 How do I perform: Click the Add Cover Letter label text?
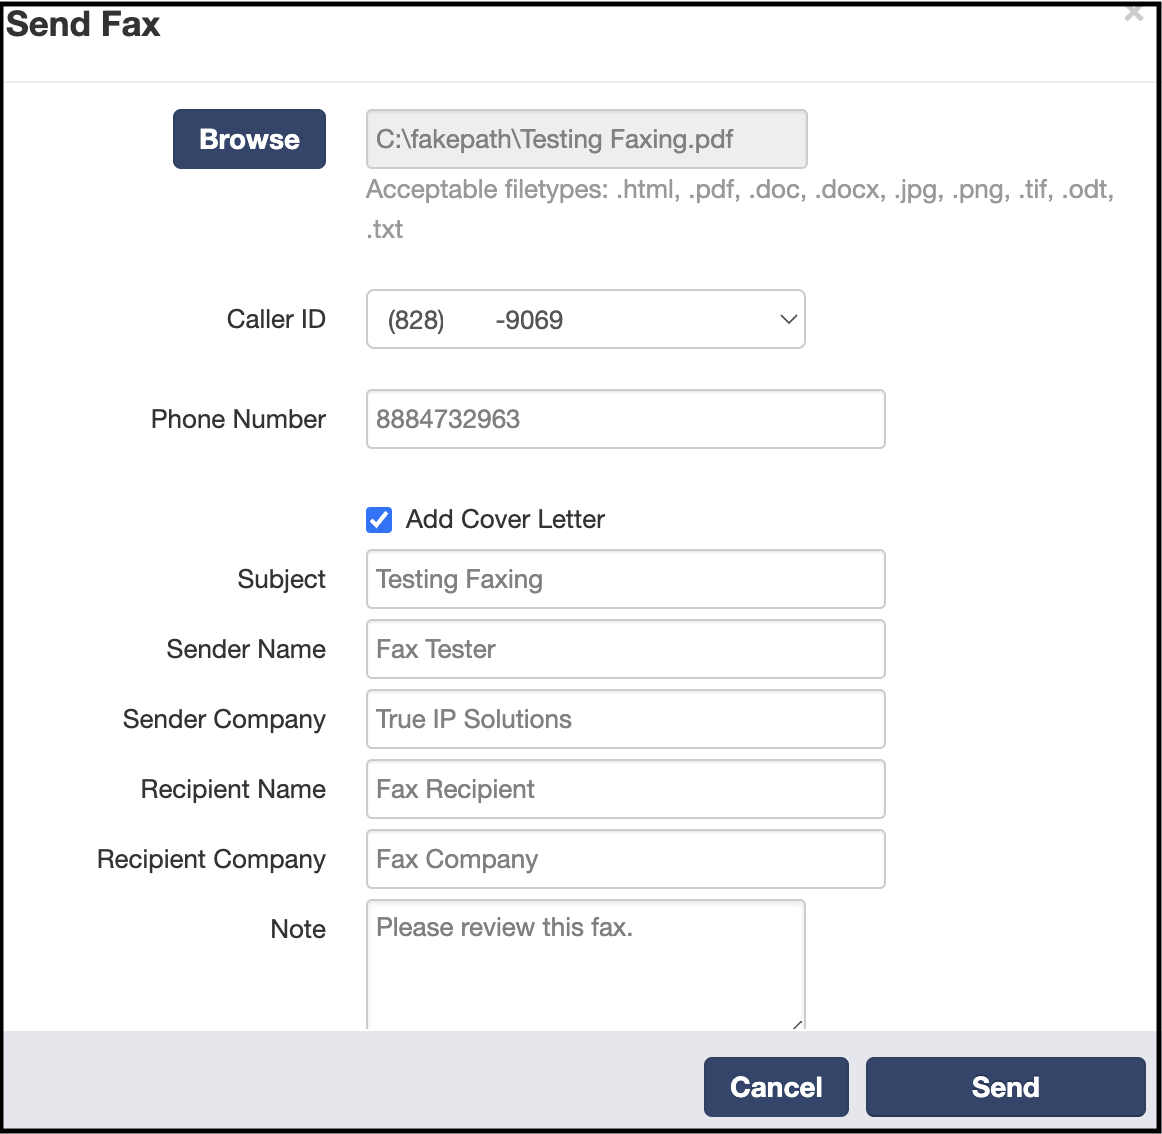(x=505, y=520)
